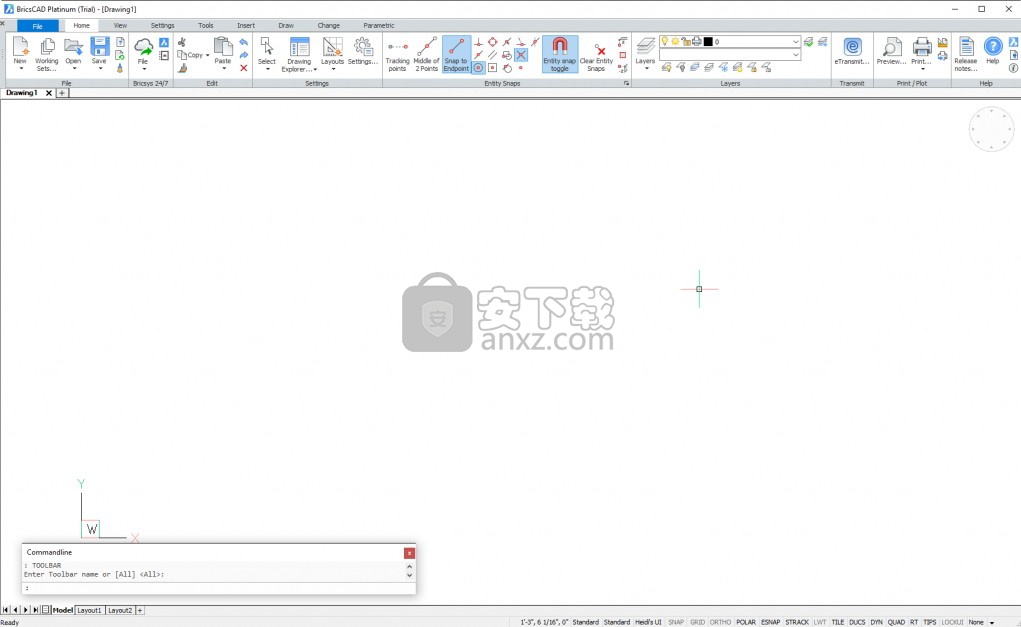Toggle the Entity snap magnet button
The width and height of the screenshot is (1021, 627).
559,54
